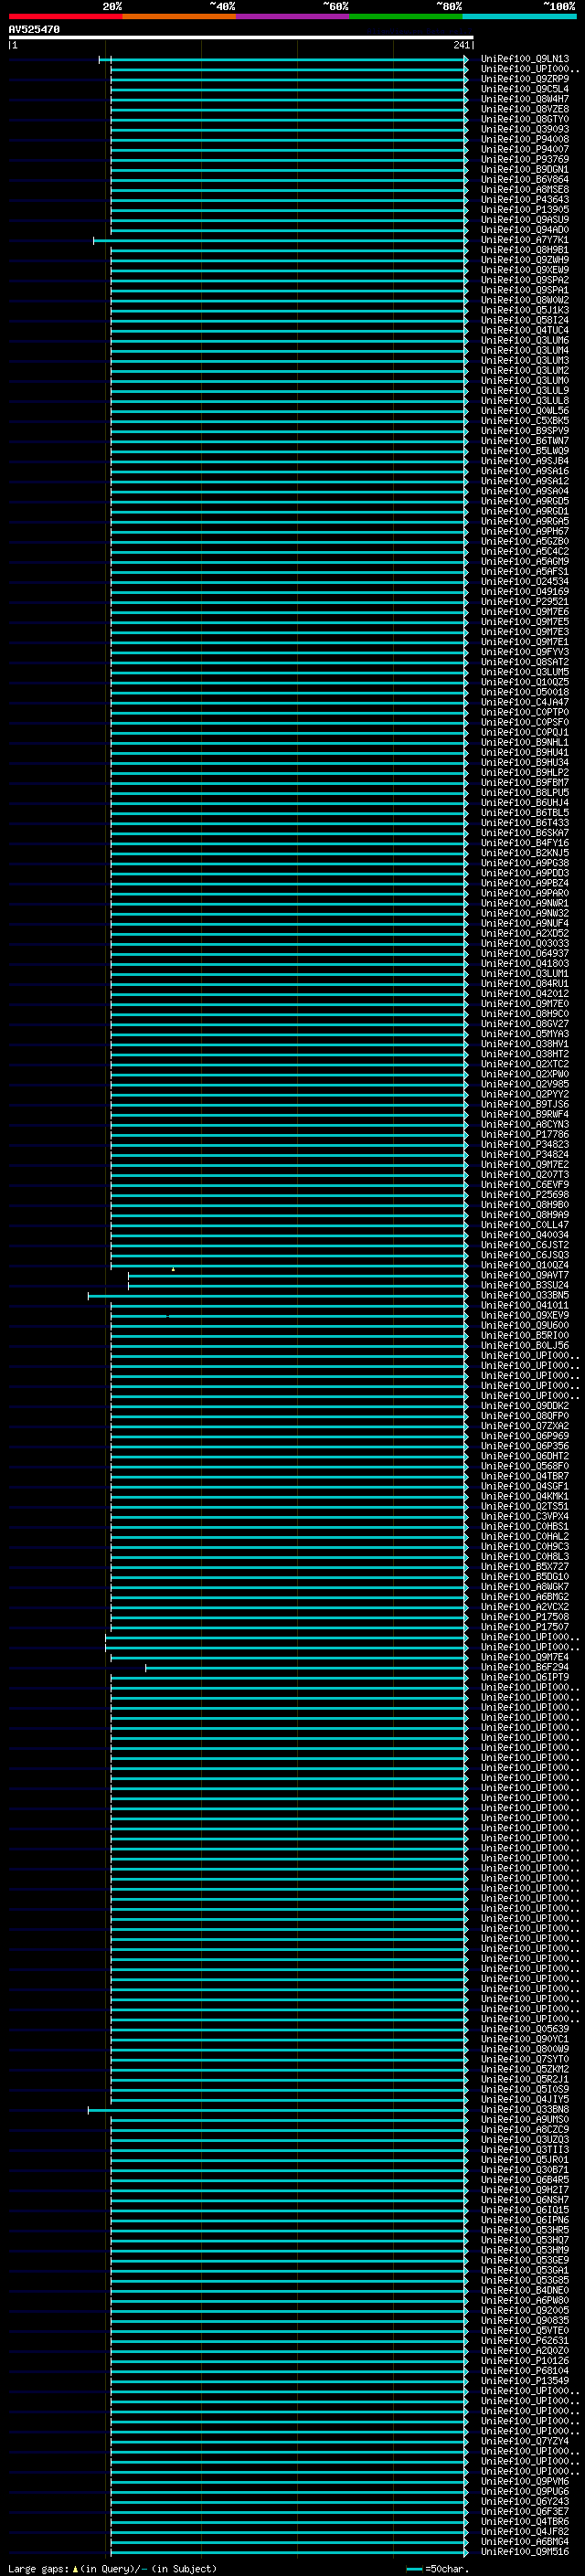The width and height of the screenshot is (585, 2576).
Task: Click the purple ~60% identity legend segment
Action: pos(293,16)
